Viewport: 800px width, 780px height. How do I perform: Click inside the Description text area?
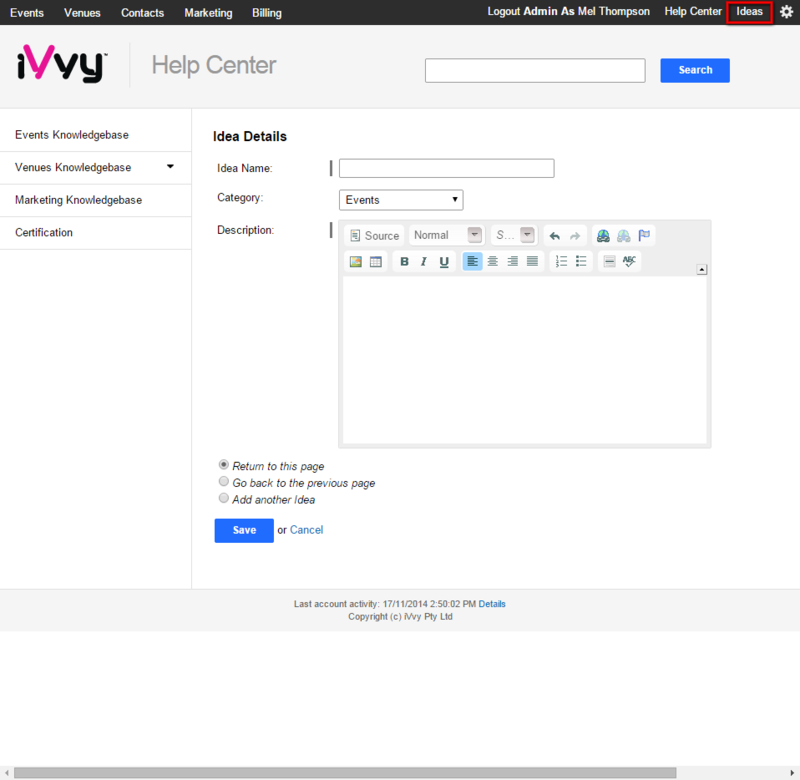524,360
